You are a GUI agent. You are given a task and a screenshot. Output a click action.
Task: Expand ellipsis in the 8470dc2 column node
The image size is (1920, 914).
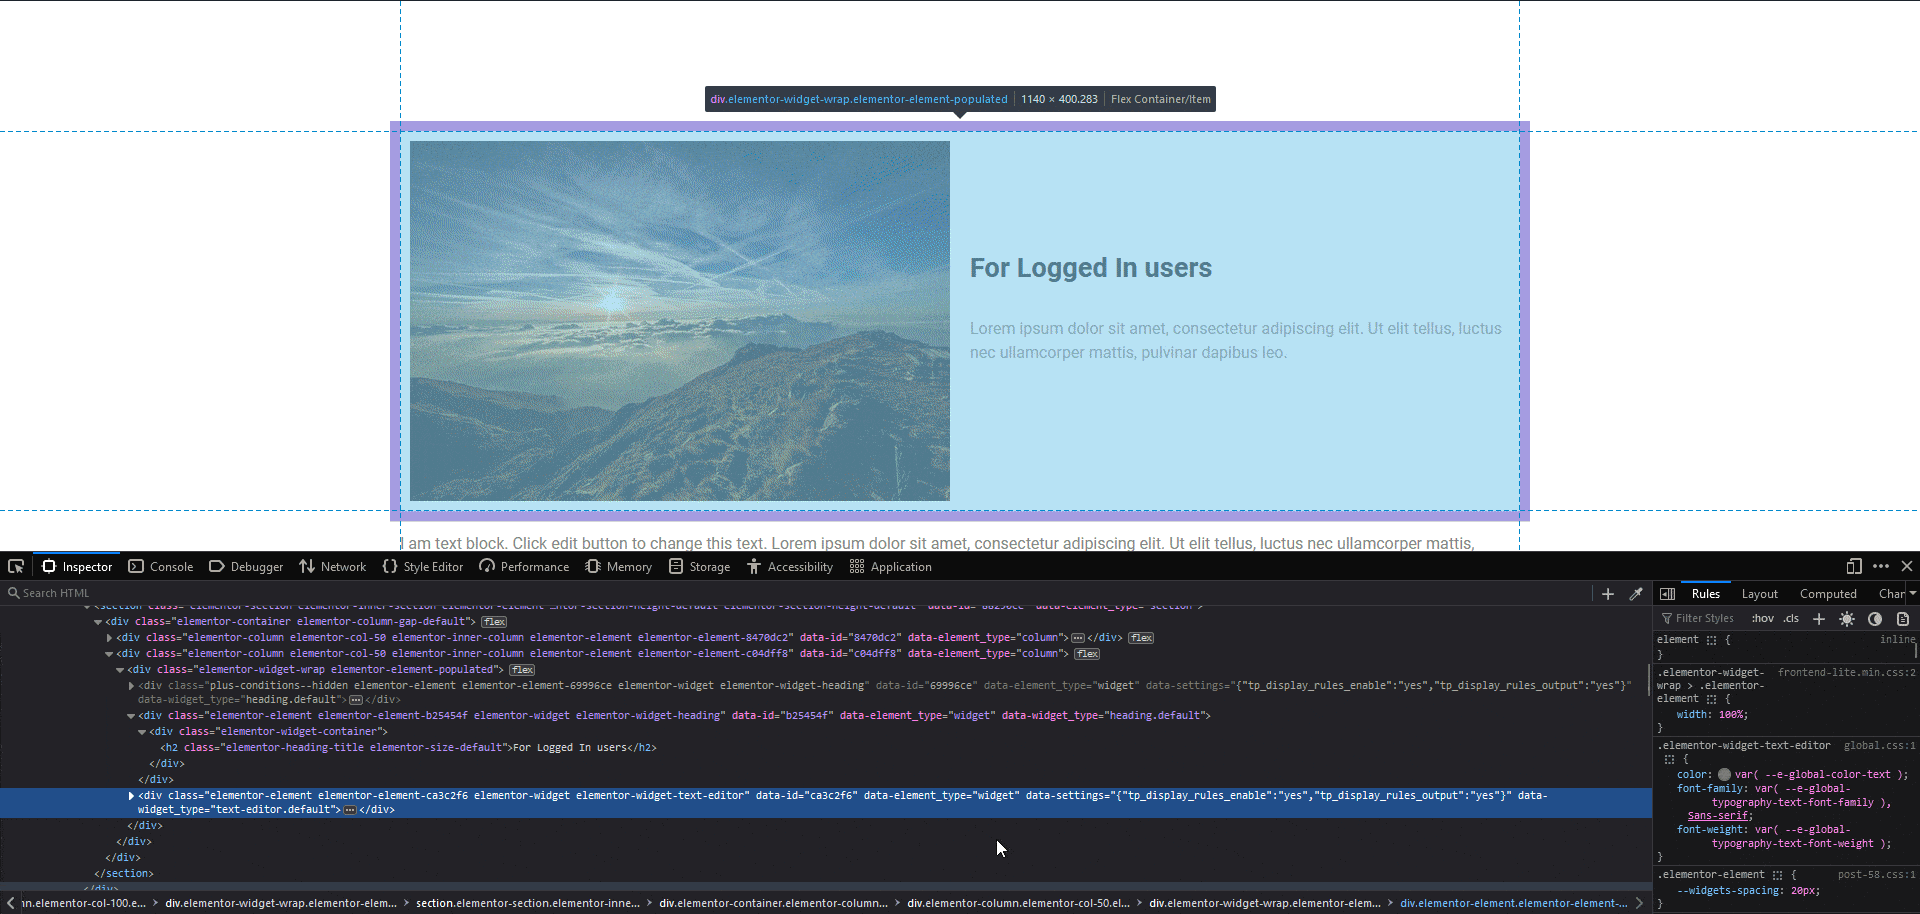[x=1078, y=638]
